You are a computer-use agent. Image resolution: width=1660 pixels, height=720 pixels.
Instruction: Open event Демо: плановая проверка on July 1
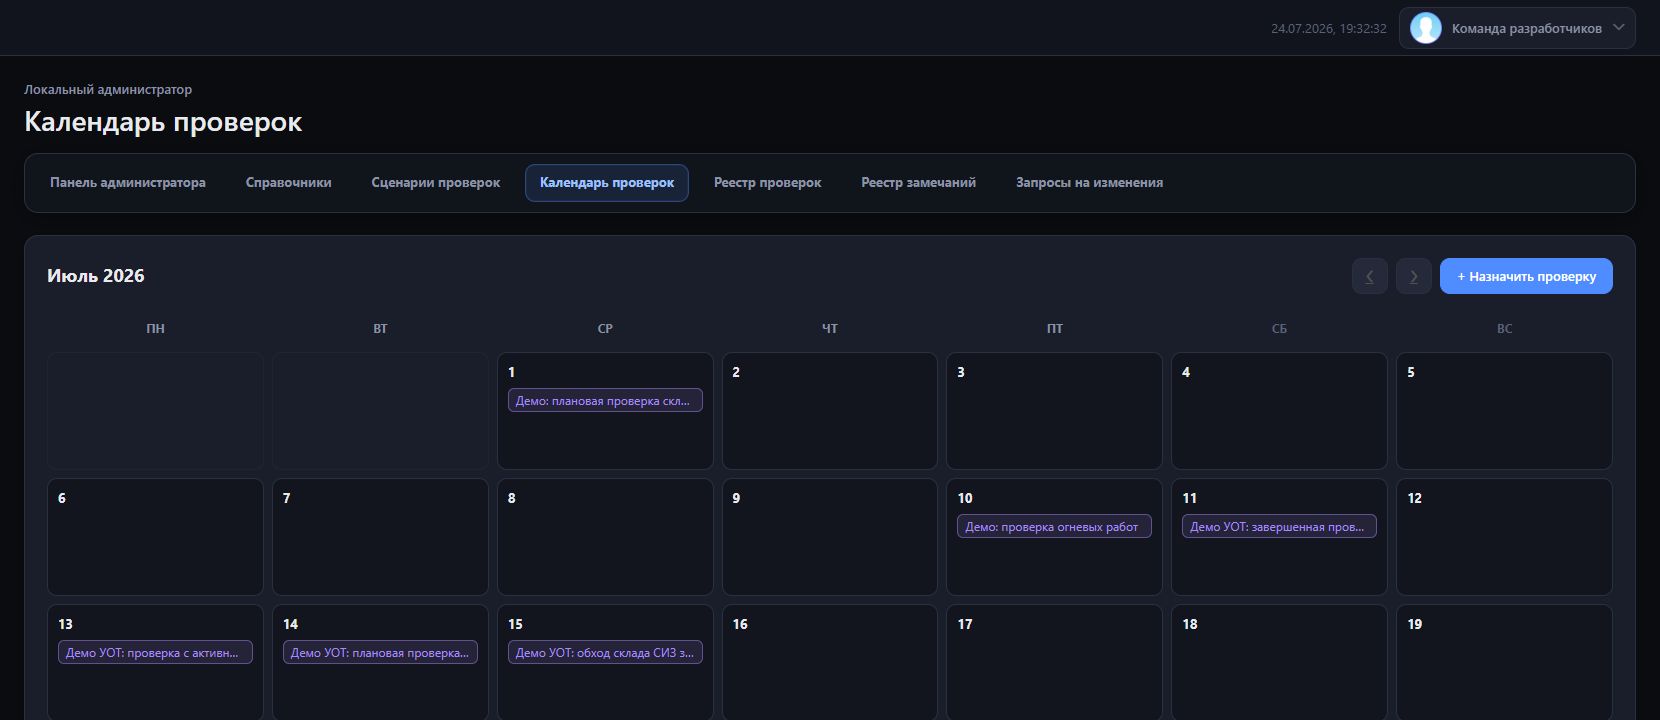click(x=605, y=400)
